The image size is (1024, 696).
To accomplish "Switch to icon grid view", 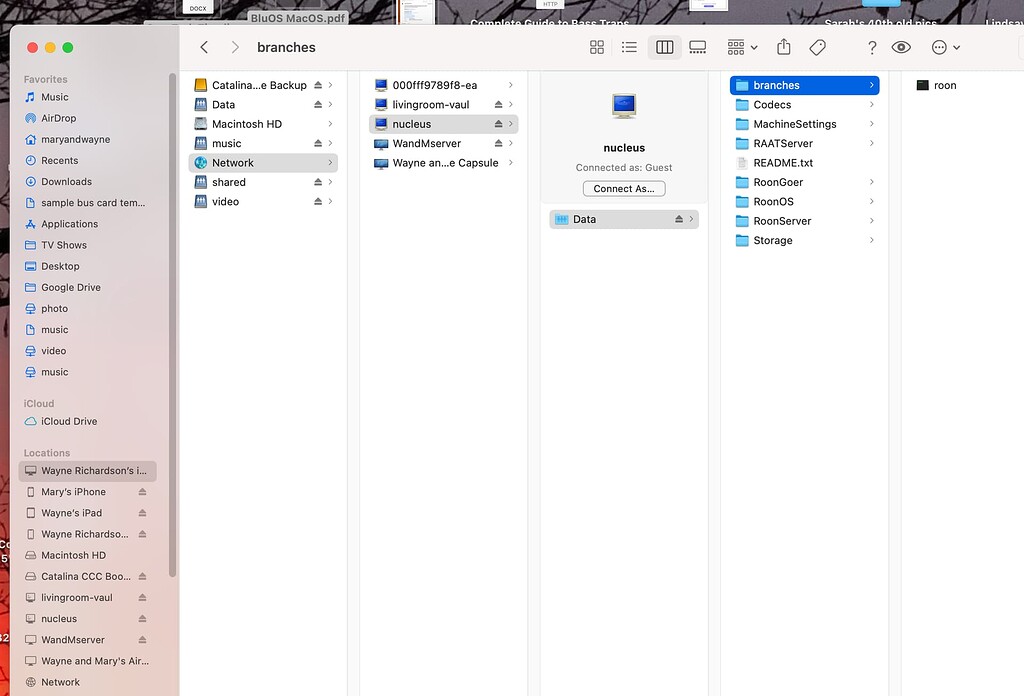I will 597,47.
